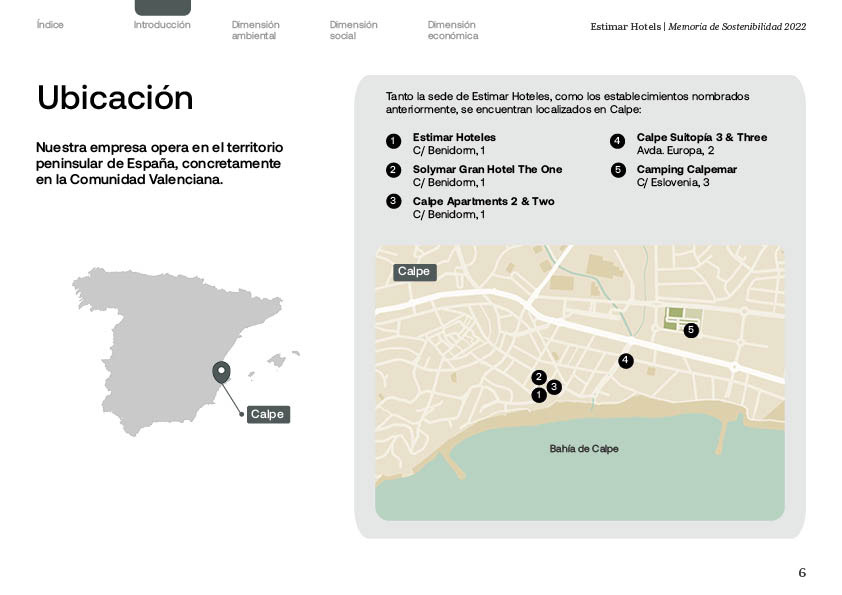
Task: Open the Índice navigation tab
Action: pyautogui.click(x=50, y=25)
